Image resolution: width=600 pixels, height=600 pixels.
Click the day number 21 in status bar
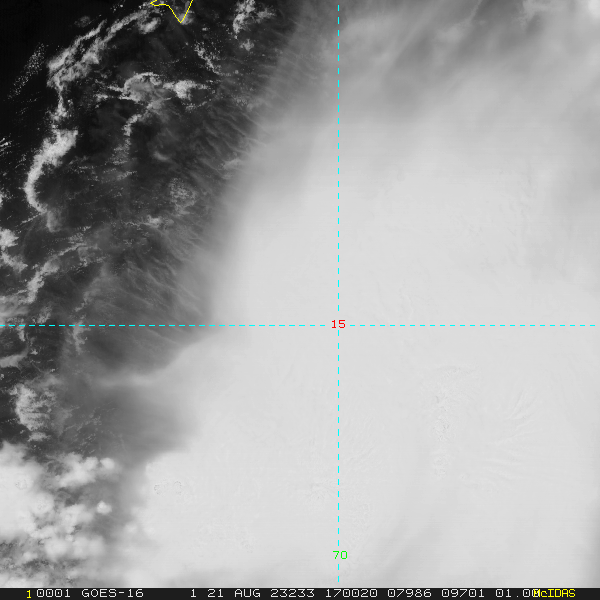click(215, 593)
